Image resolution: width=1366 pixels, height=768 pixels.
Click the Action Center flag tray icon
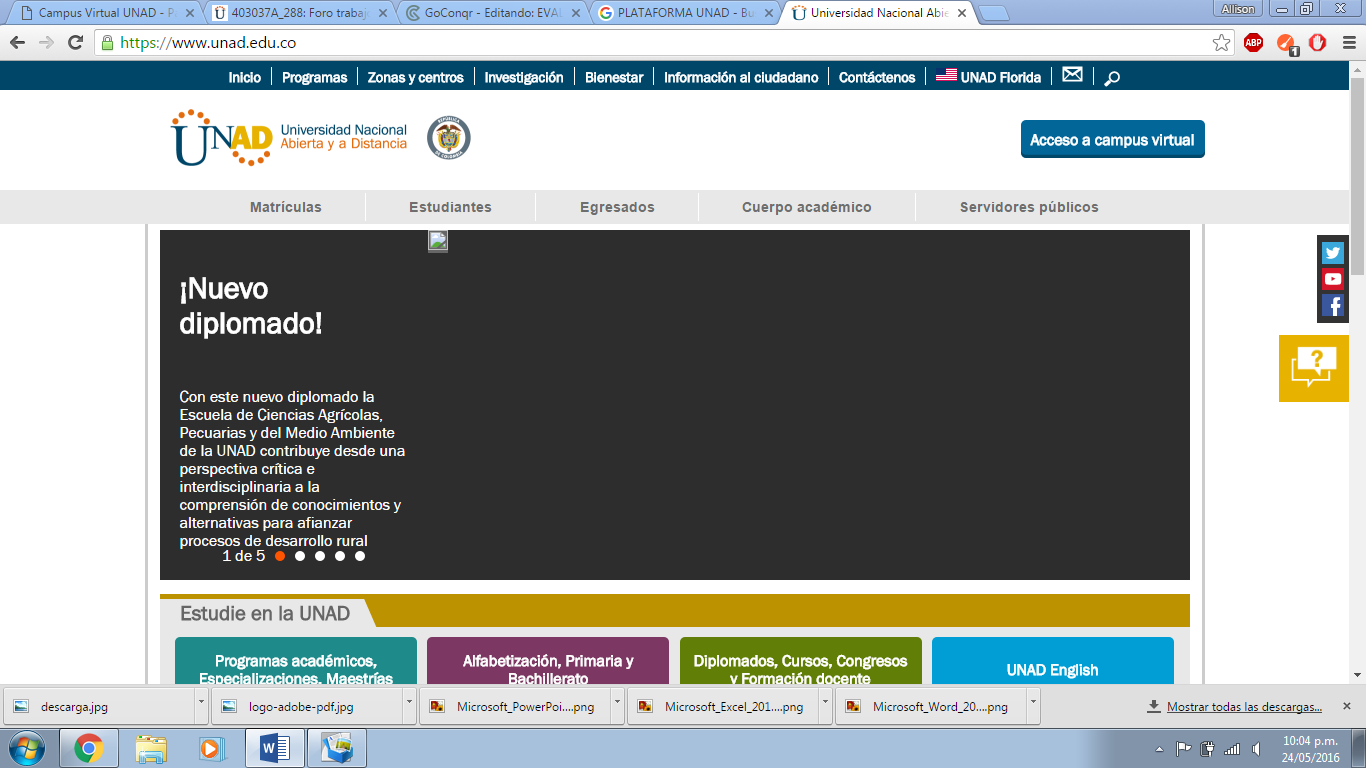point(1183,748)
